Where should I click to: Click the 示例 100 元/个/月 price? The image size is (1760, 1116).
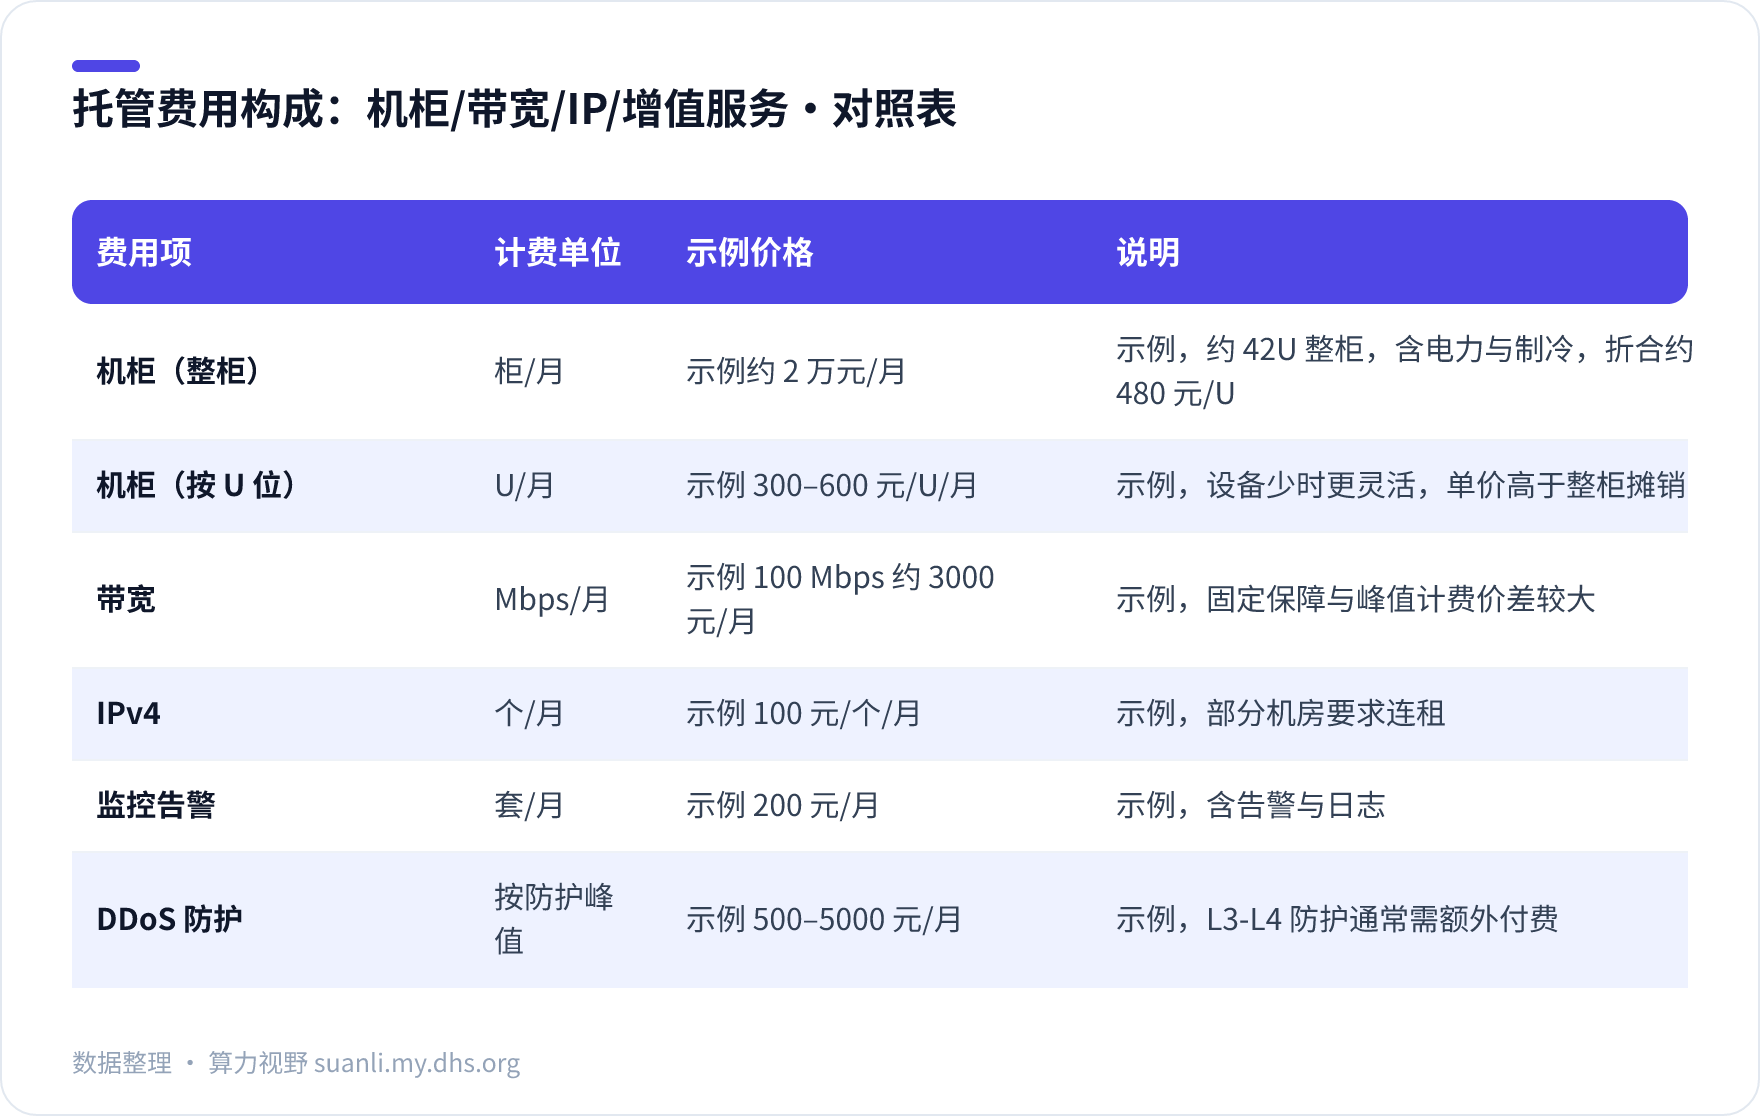click(x=803, y=713)
